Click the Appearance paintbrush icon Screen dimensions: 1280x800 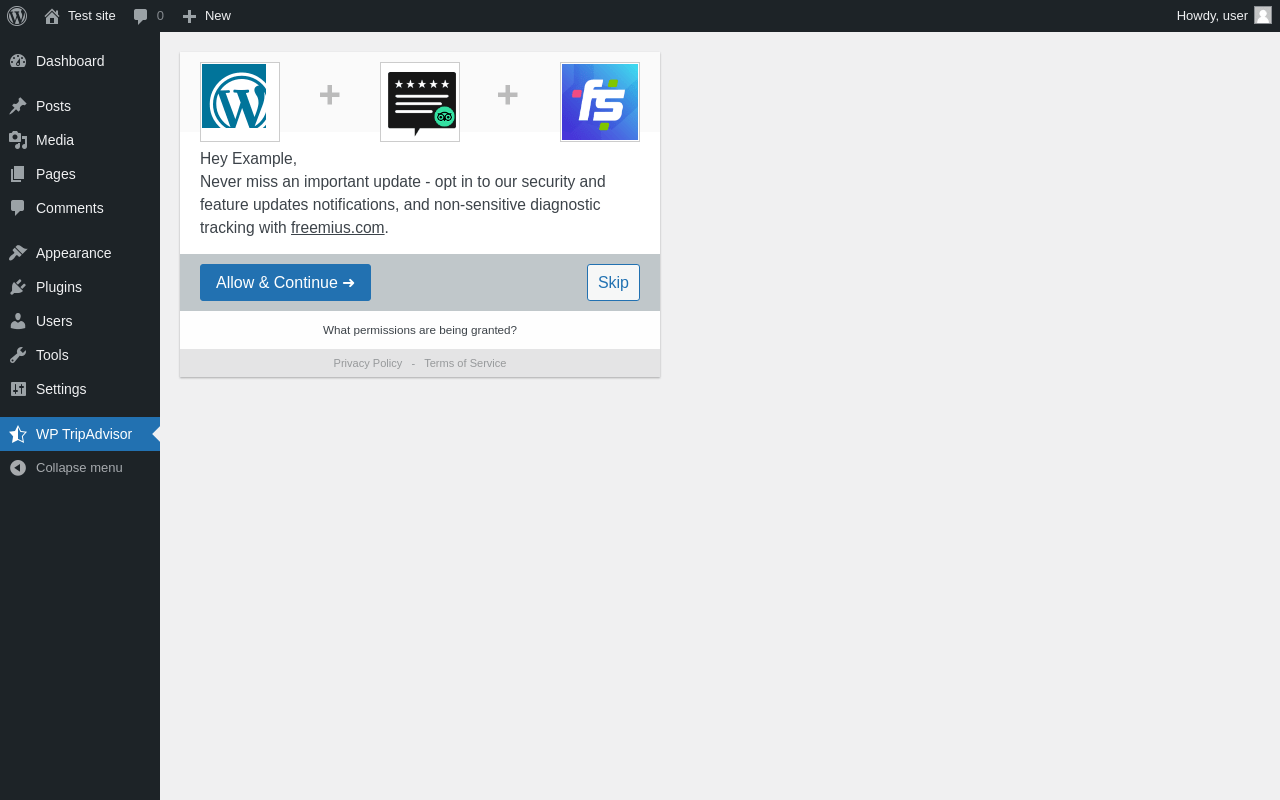coord(18,253)
